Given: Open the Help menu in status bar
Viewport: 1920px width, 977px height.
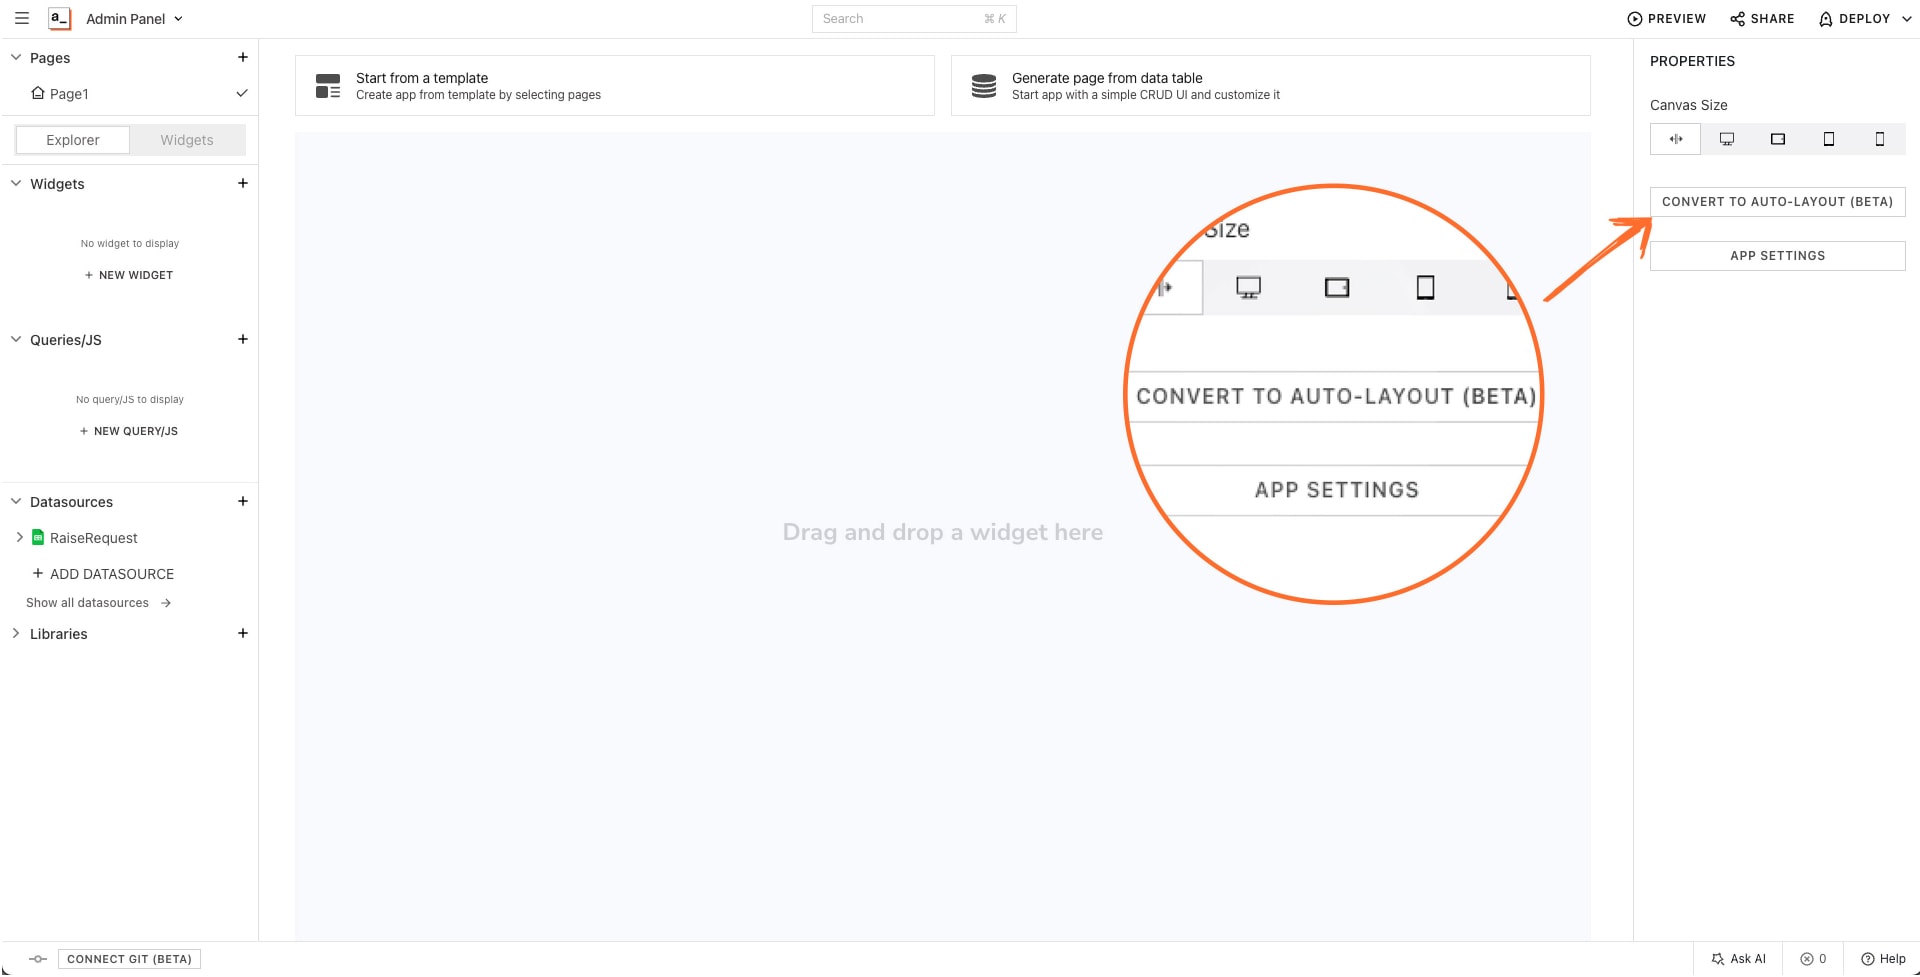Looking at the screenshot, I should 1884,958.
